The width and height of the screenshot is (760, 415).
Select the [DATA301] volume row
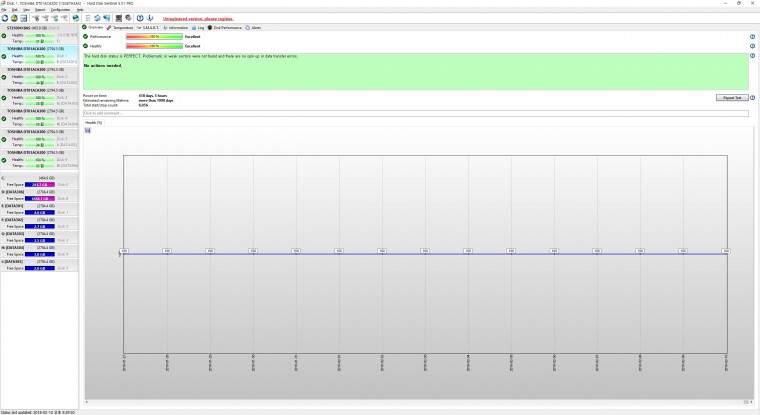(39, 209)
